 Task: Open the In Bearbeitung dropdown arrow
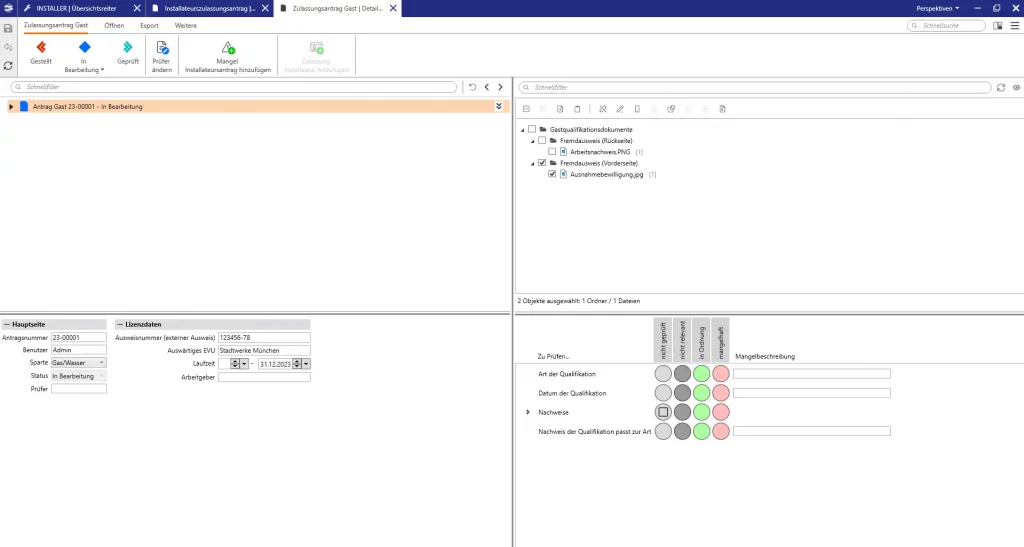tap(103, 70)
